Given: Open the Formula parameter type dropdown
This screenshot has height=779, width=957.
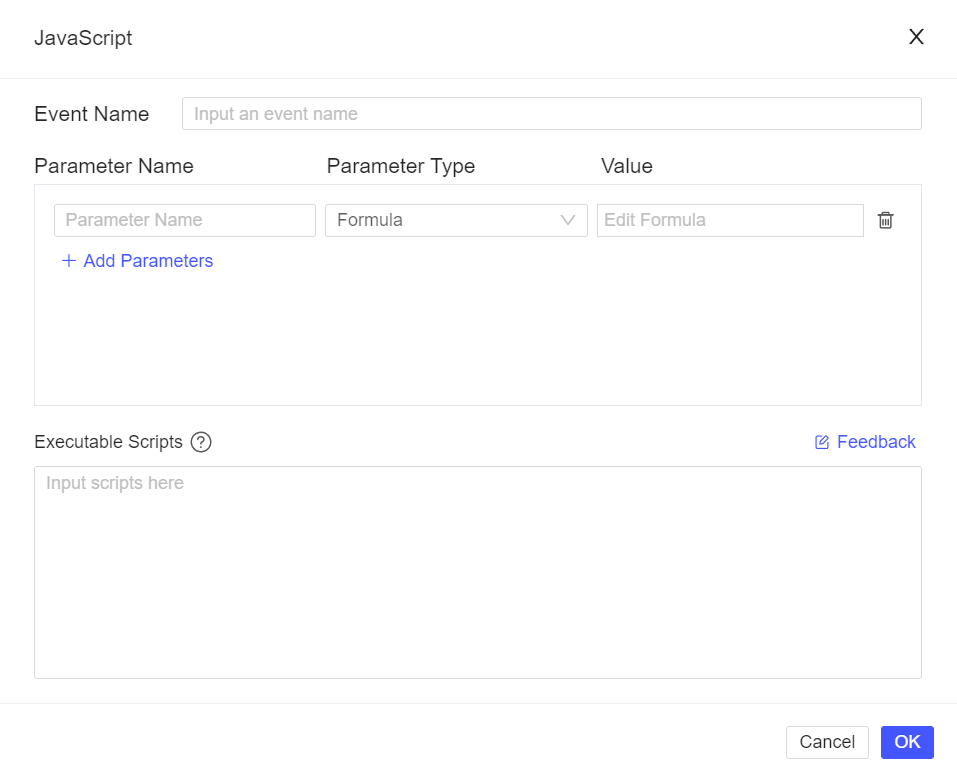Looking at the screenshot, I should 456,220.
